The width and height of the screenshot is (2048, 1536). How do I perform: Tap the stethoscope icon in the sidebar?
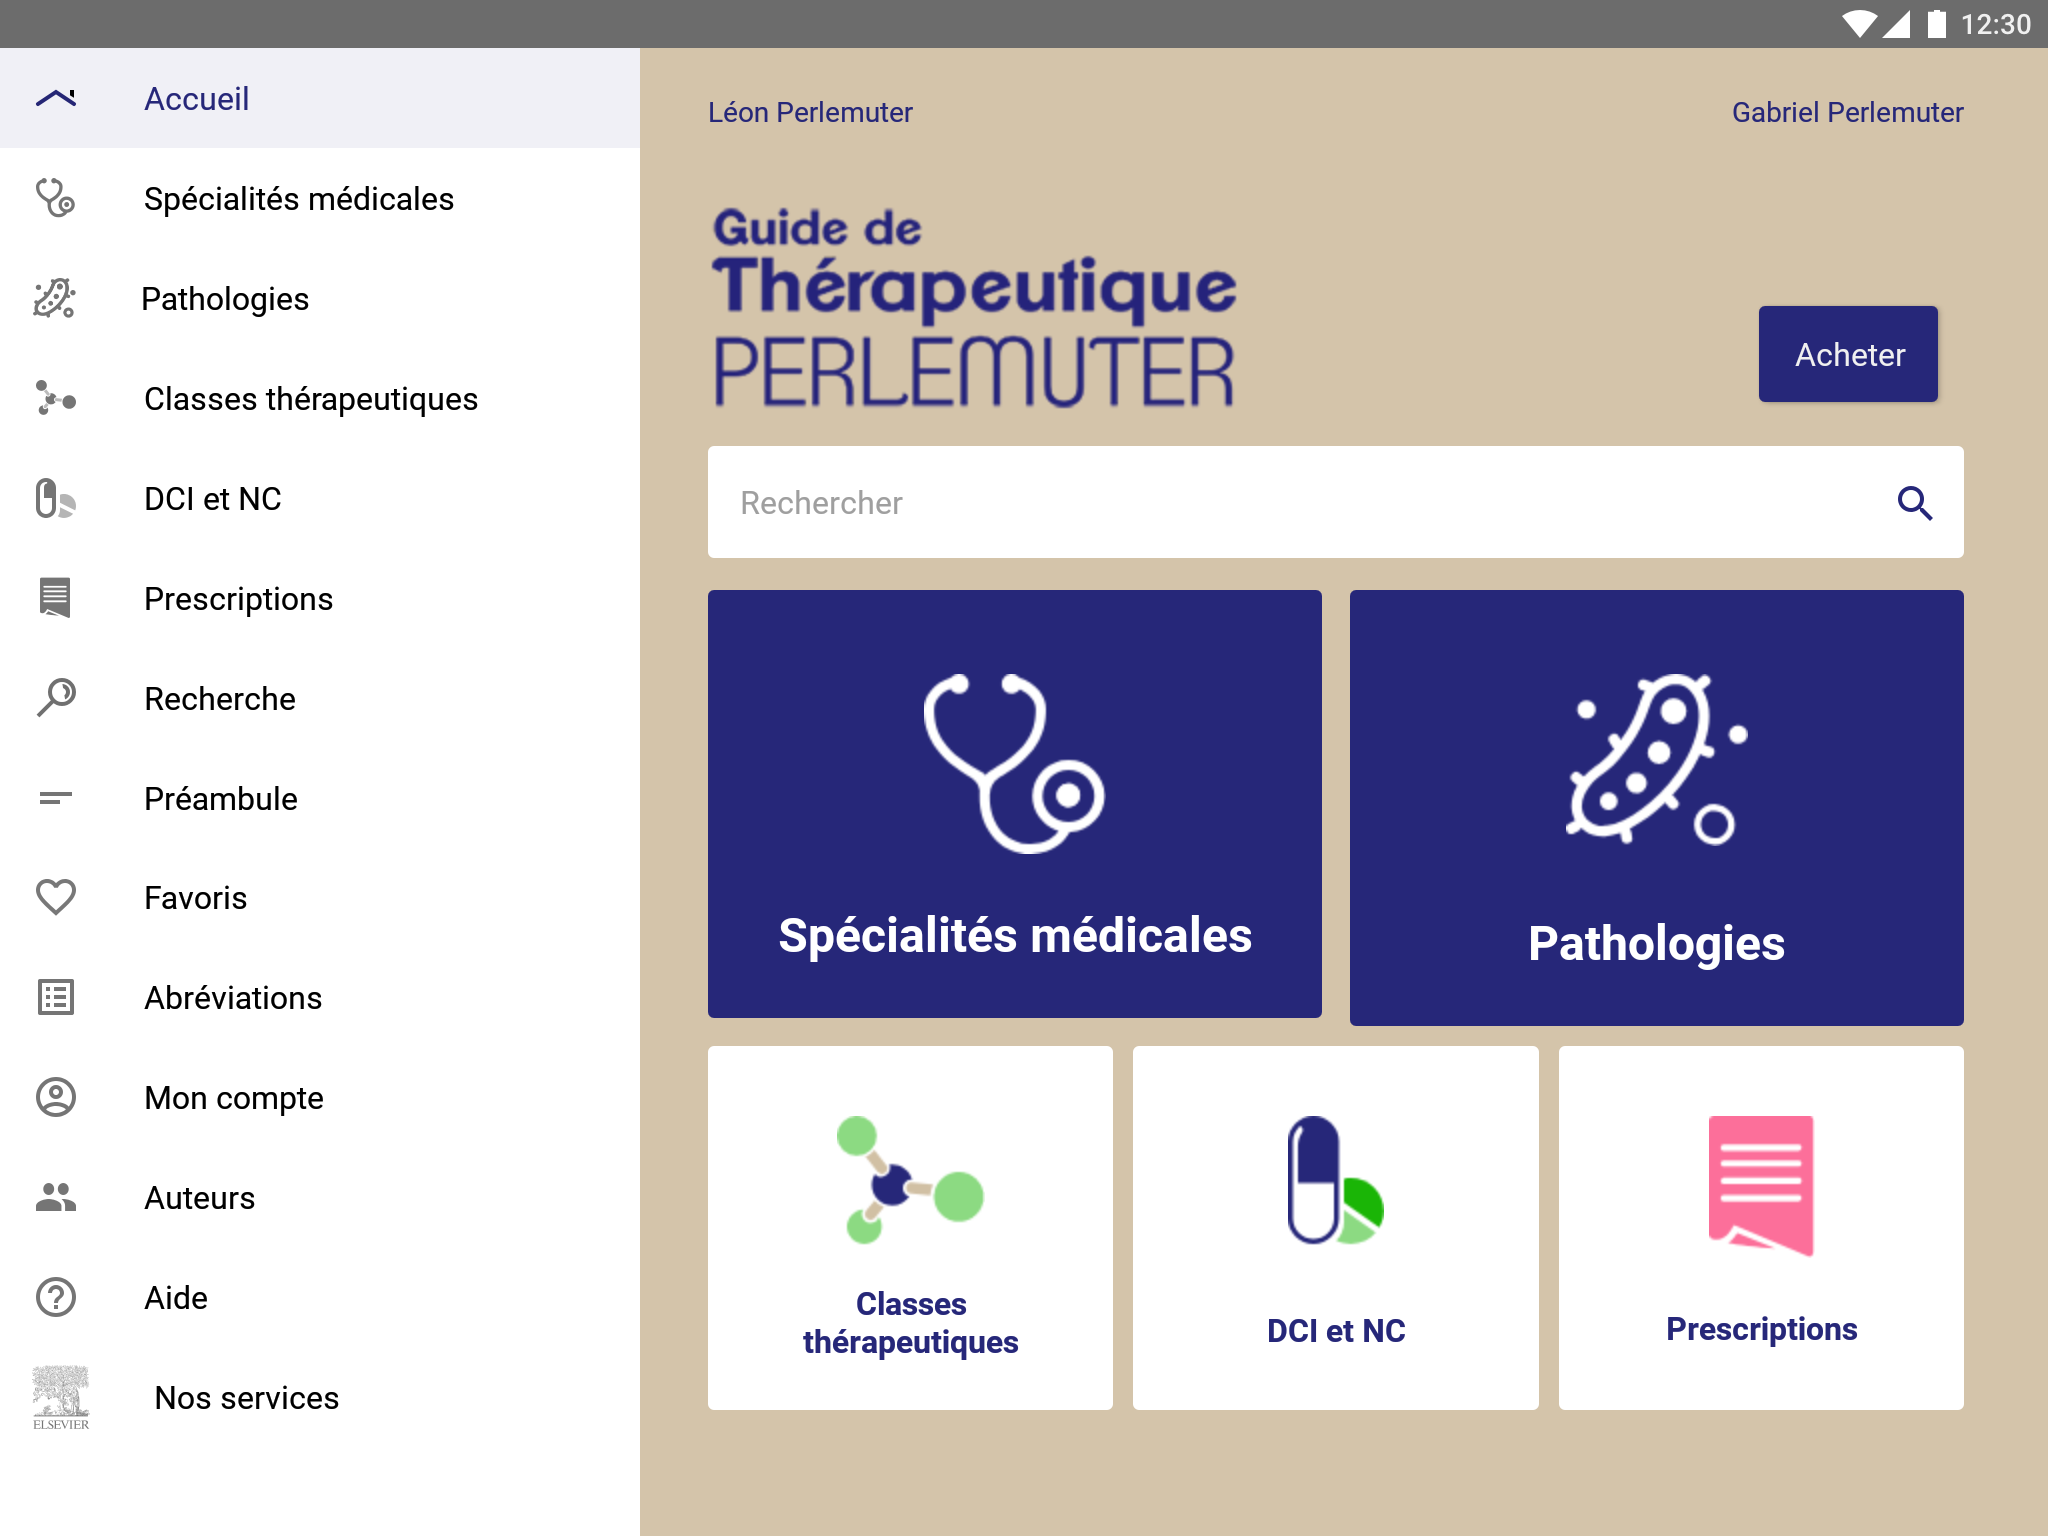pyautogui.click(x=55, y=198)
